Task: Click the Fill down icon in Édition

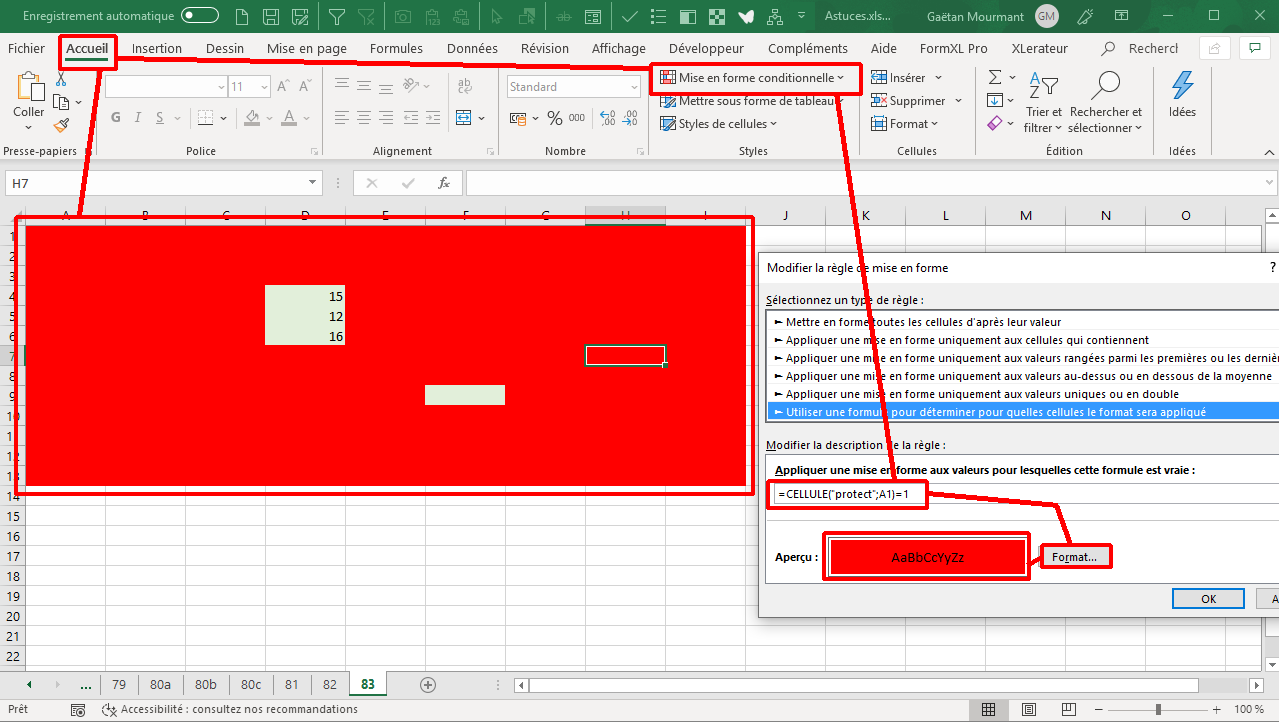Action: pos(995,100)
